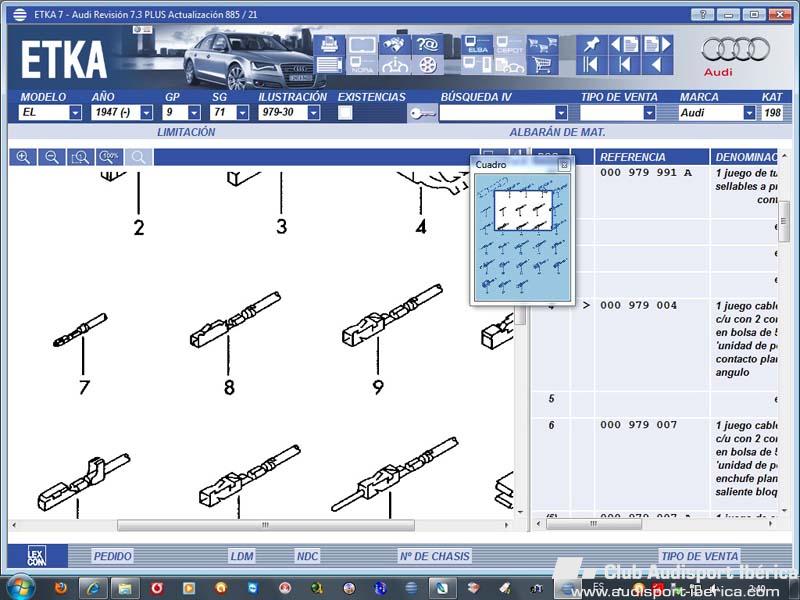Click the parts list vertical scrollbar thumb
This screenshot has width=800, height=600.
pyautogui.click(x=784, y=222)
